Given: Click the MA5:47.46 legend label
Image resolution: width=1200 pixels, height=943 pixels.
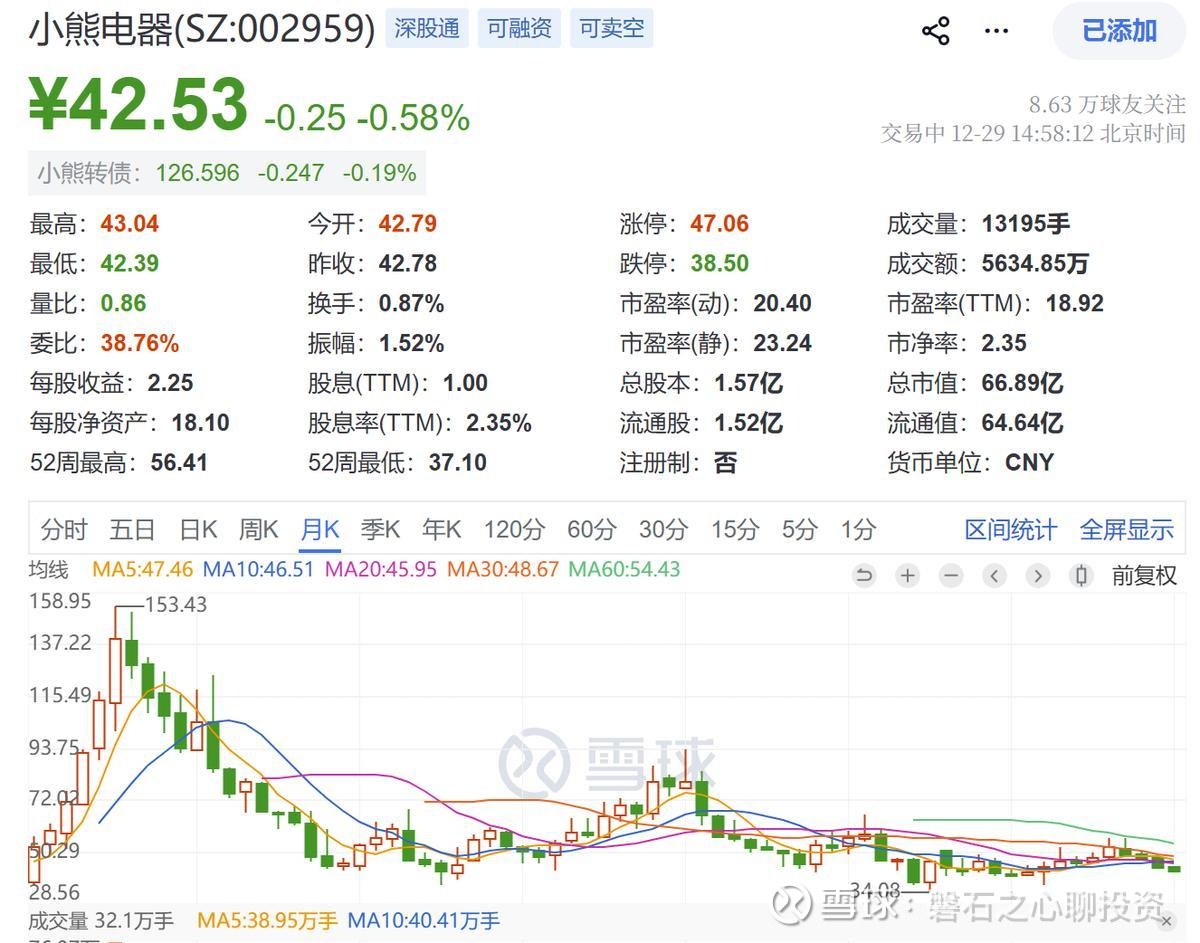Looking at the screenshot, I should click(x=143, y=570).
